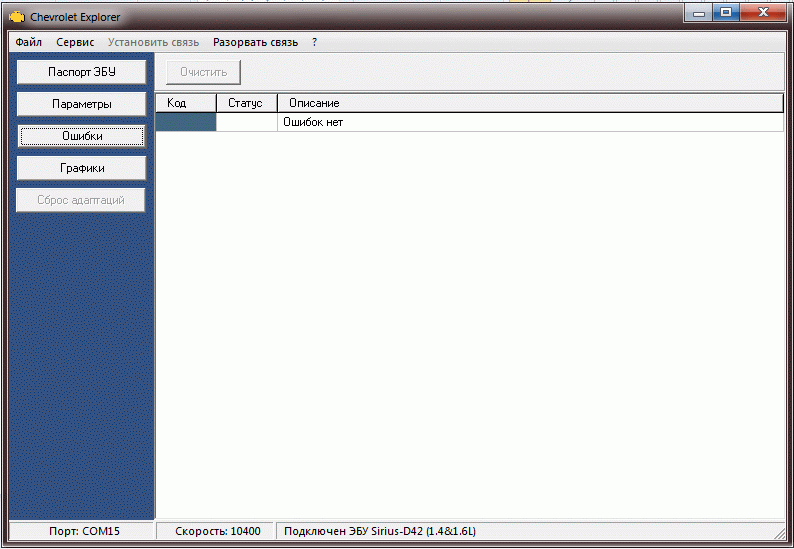Screen dimensions: 794x549
Task: Minimize the Chevrolet Explorer window
Action: tap(699, 13)
